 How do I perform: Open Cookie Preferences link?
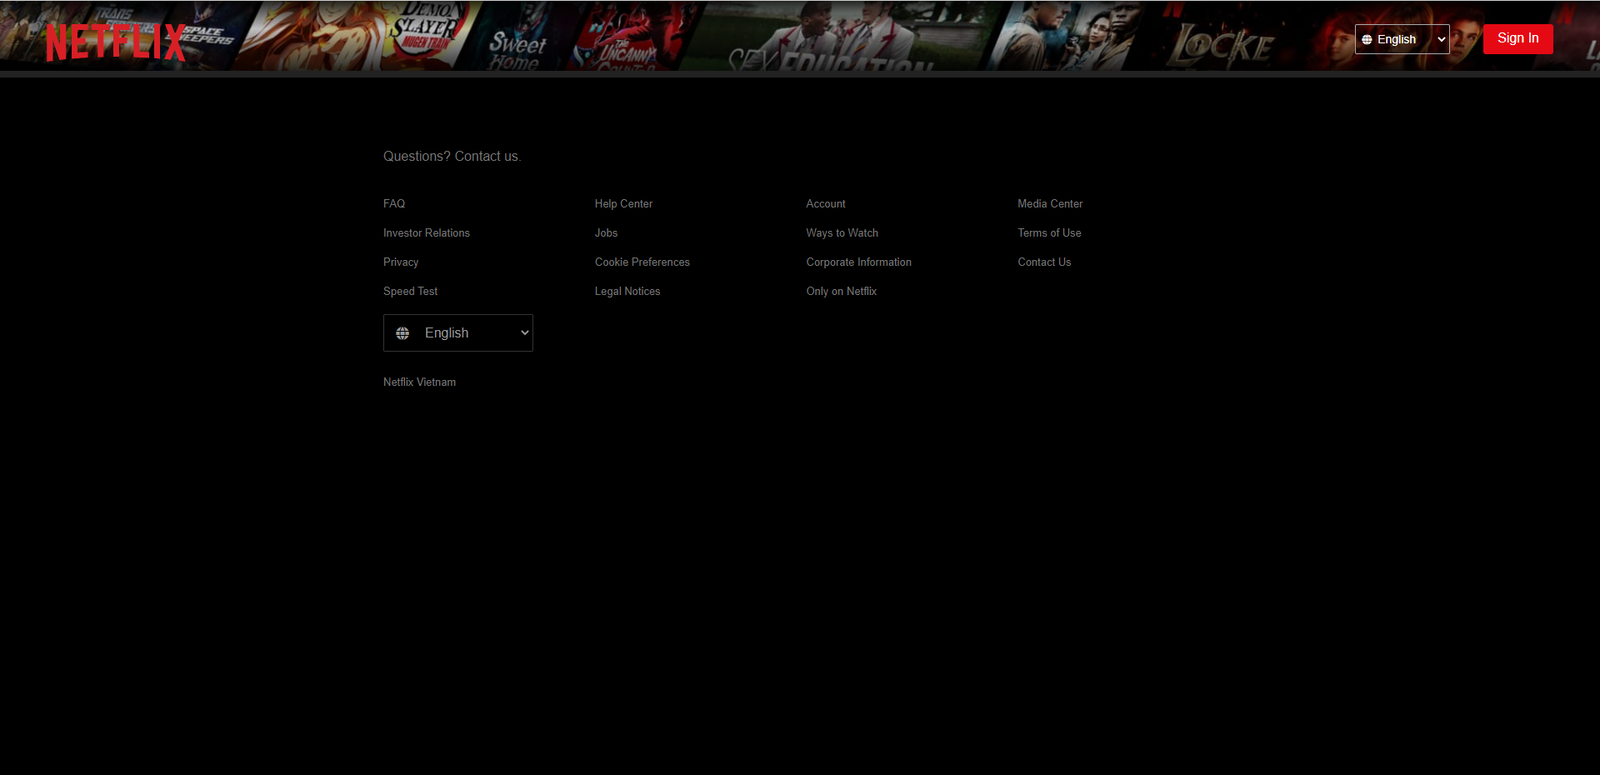click(642, 262)
